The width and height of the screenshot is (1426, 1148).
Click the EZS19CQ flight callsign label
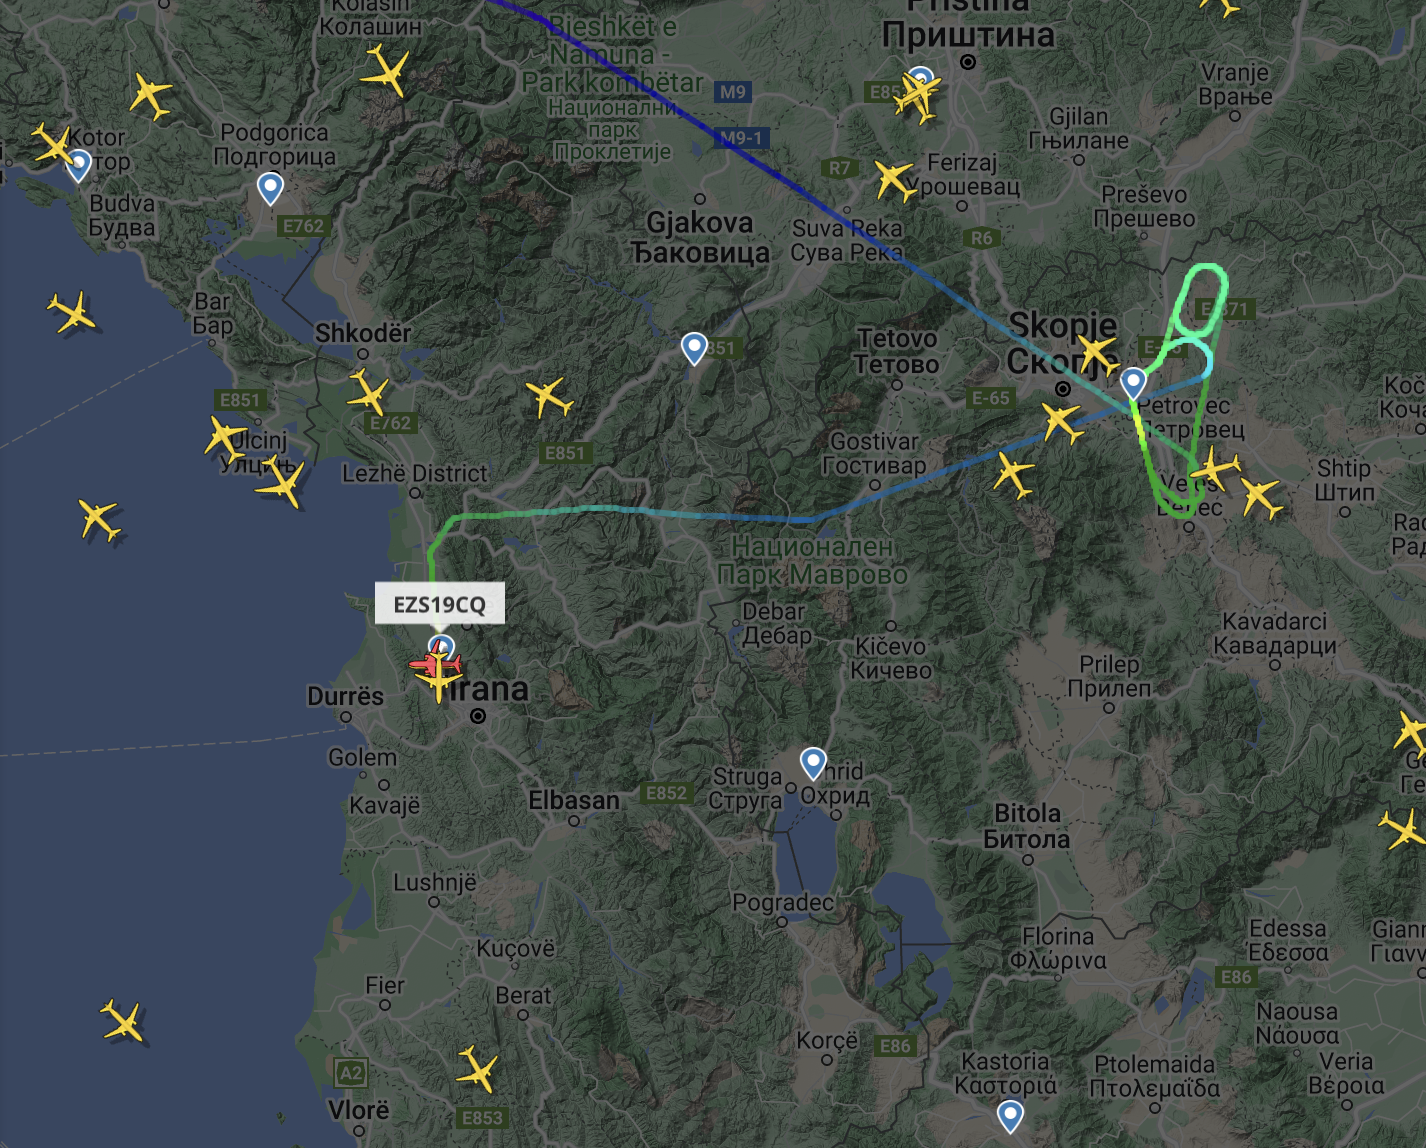coord(439,604)
